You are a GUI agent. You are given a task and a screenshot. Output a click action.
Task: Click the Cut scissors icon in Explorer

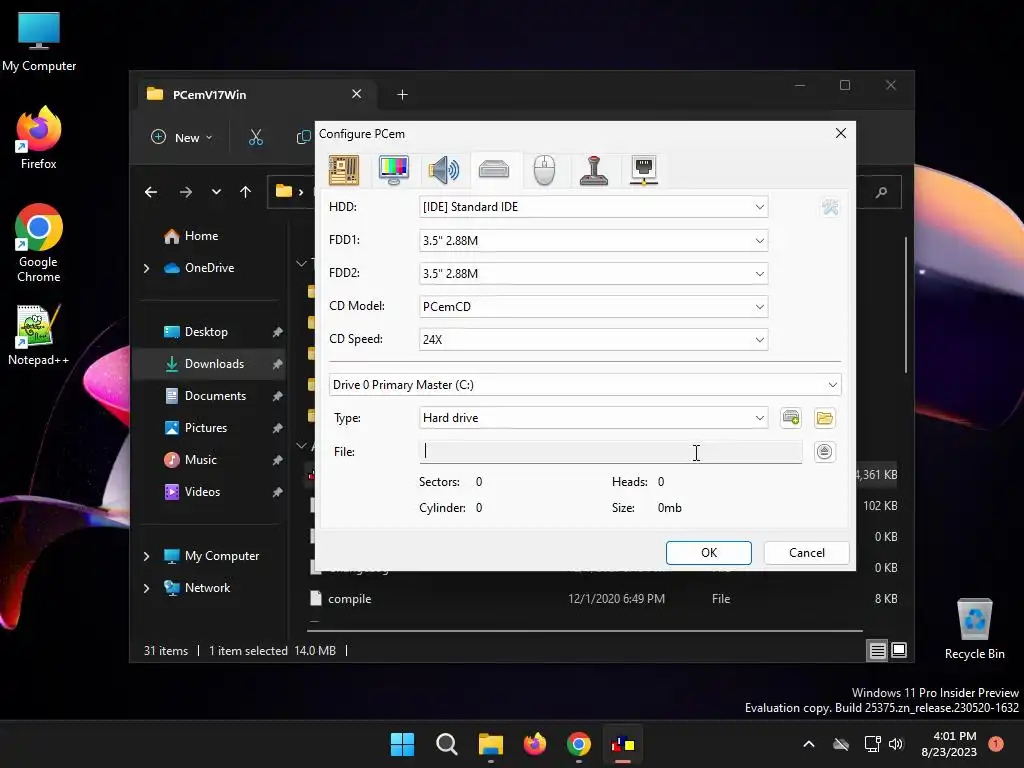click(x=255, y=137)
